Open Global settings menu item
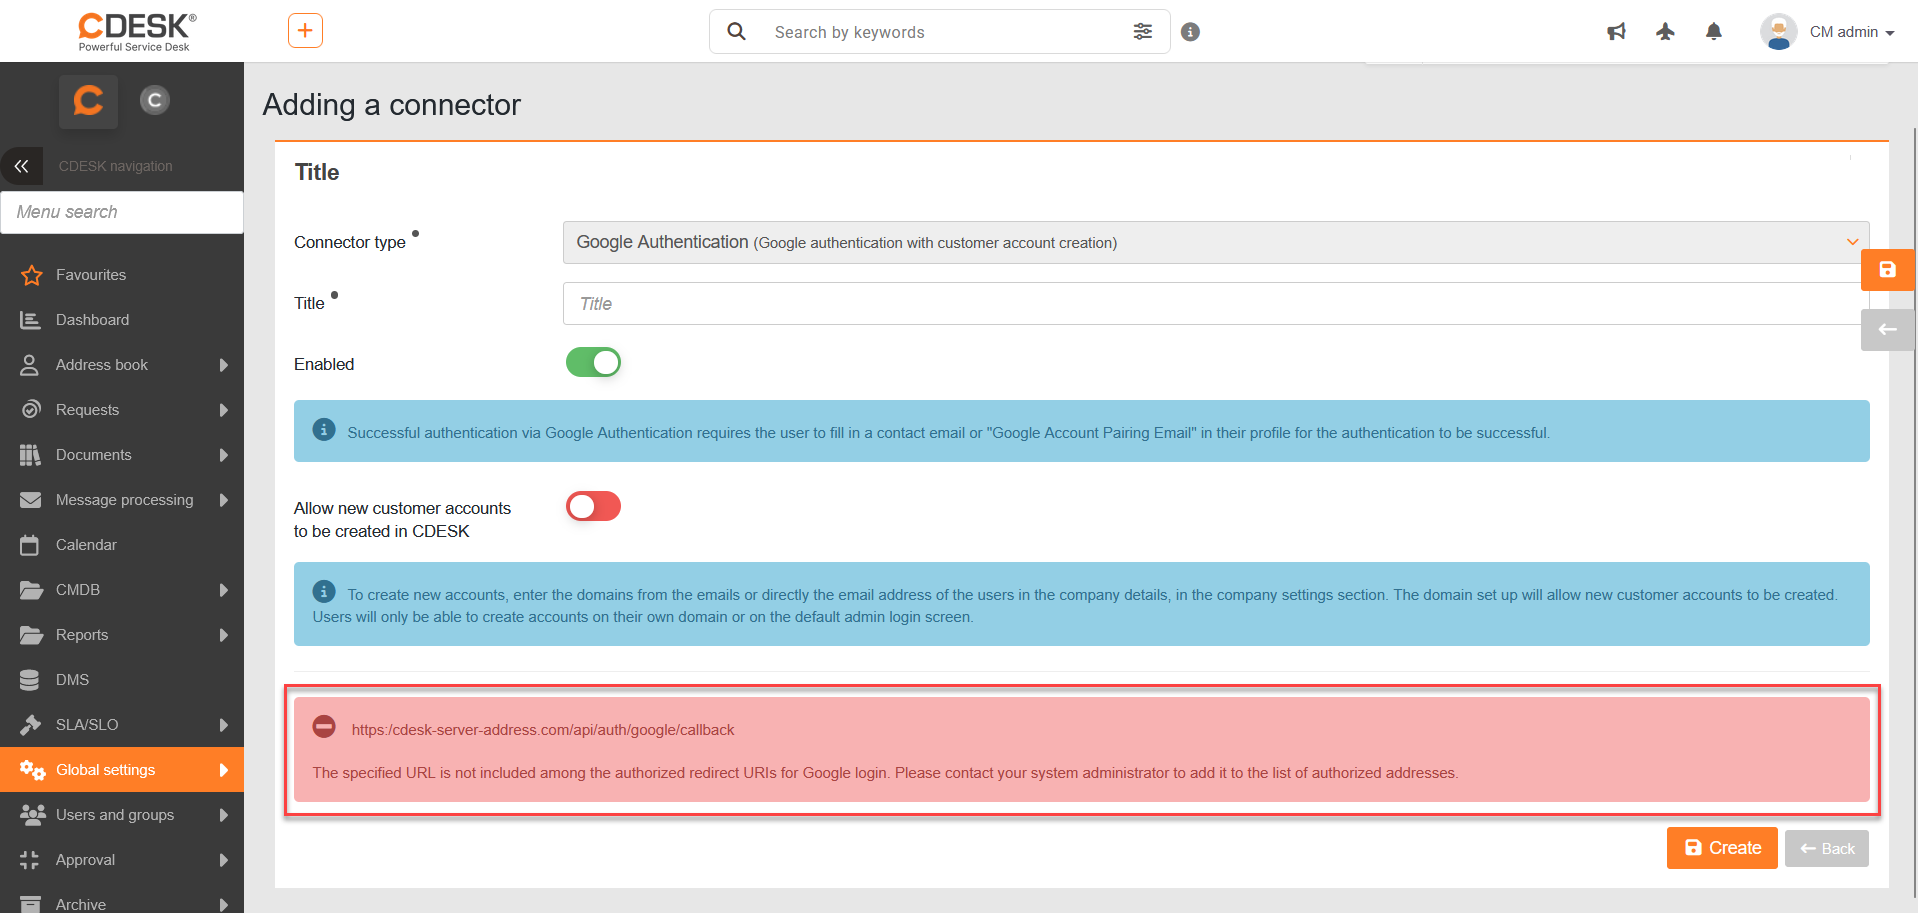 tap(122, 770)
